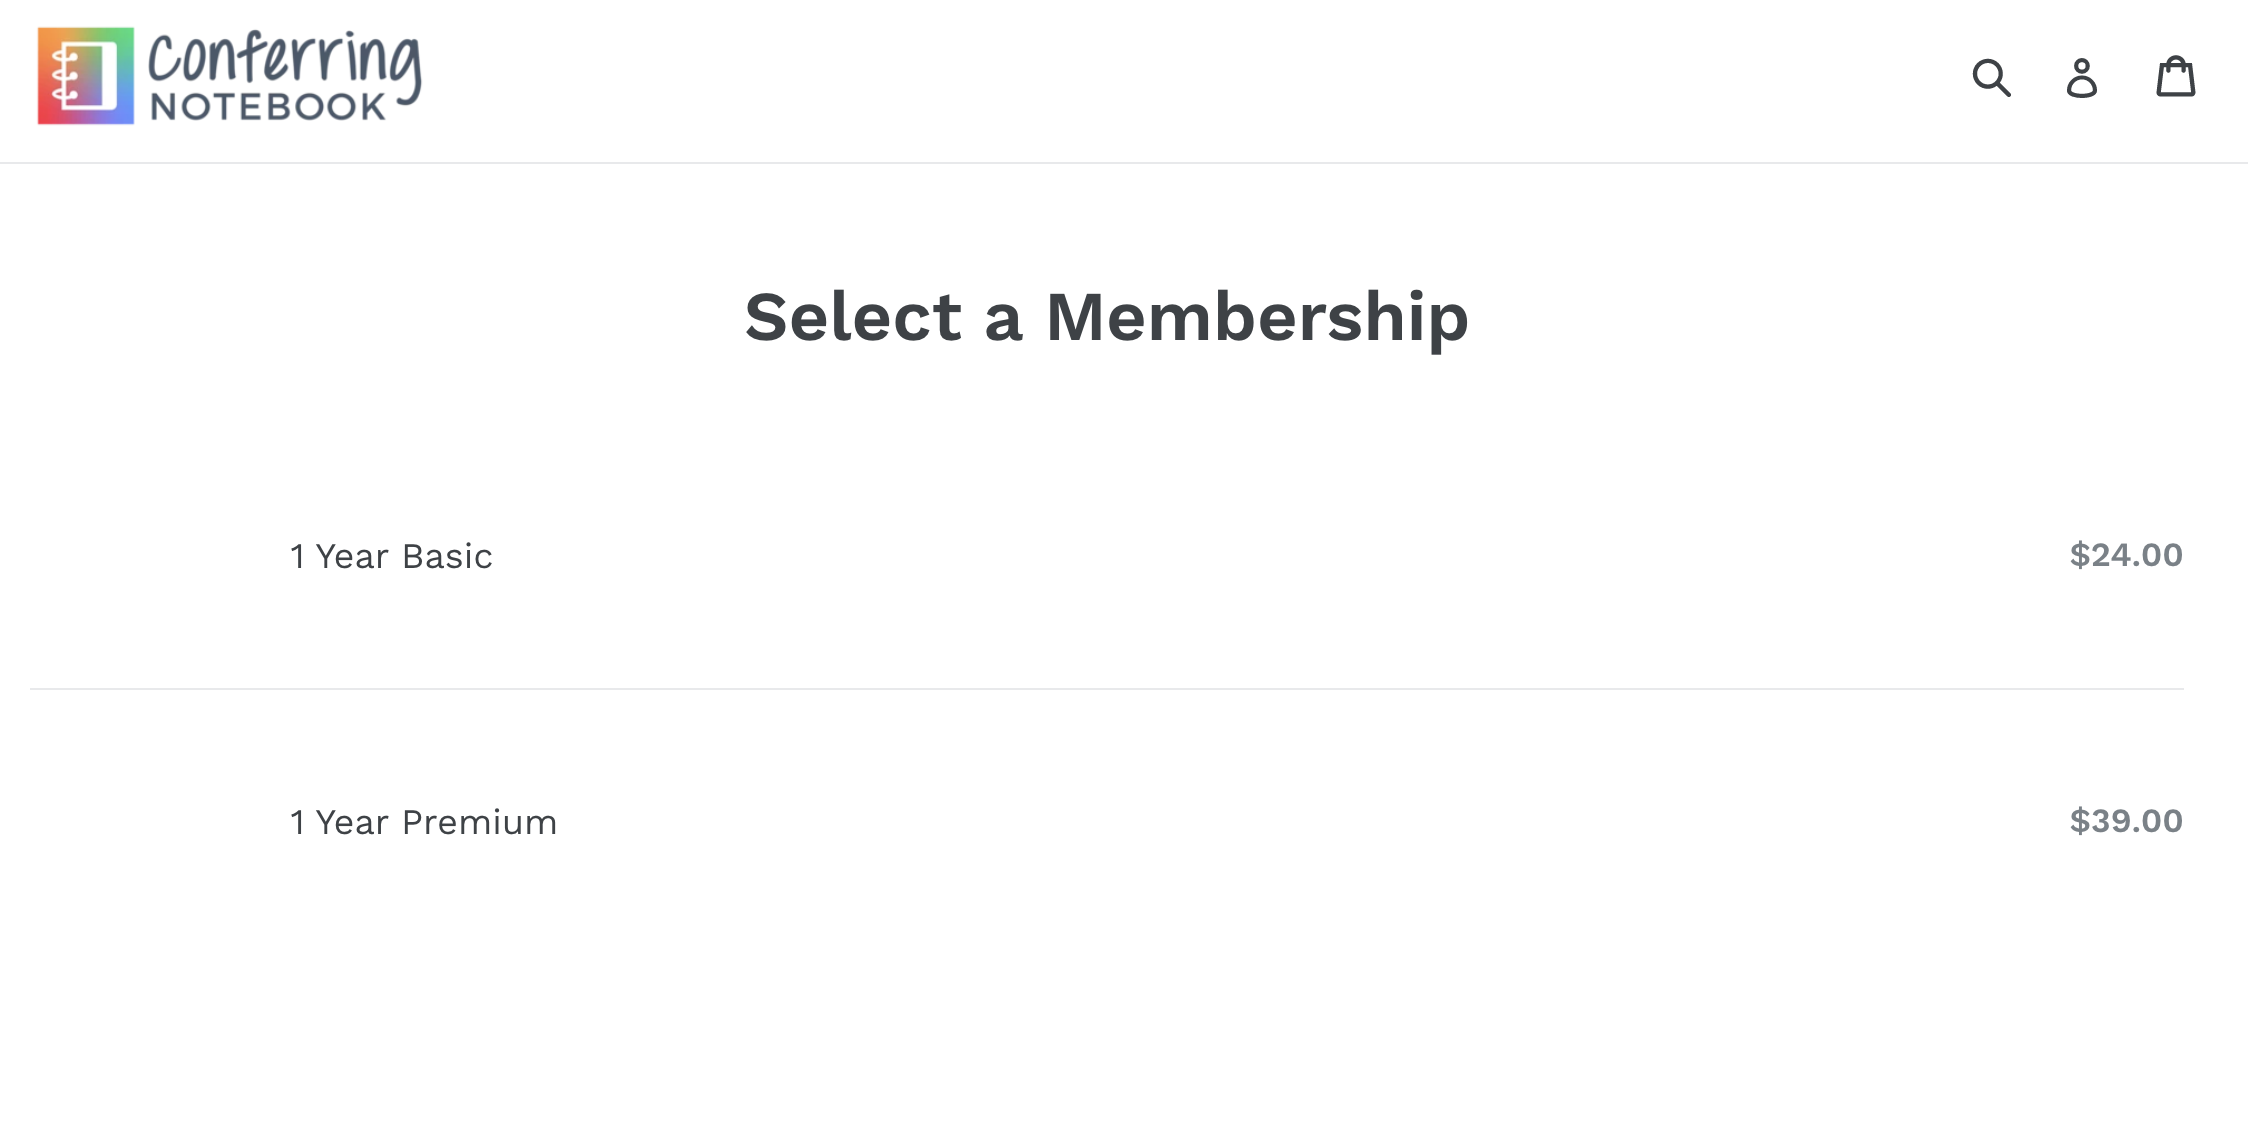The height and width of the screenshot is (1128, 2248).
Task: Click the account login person icon
Action: coord(2082,78)
